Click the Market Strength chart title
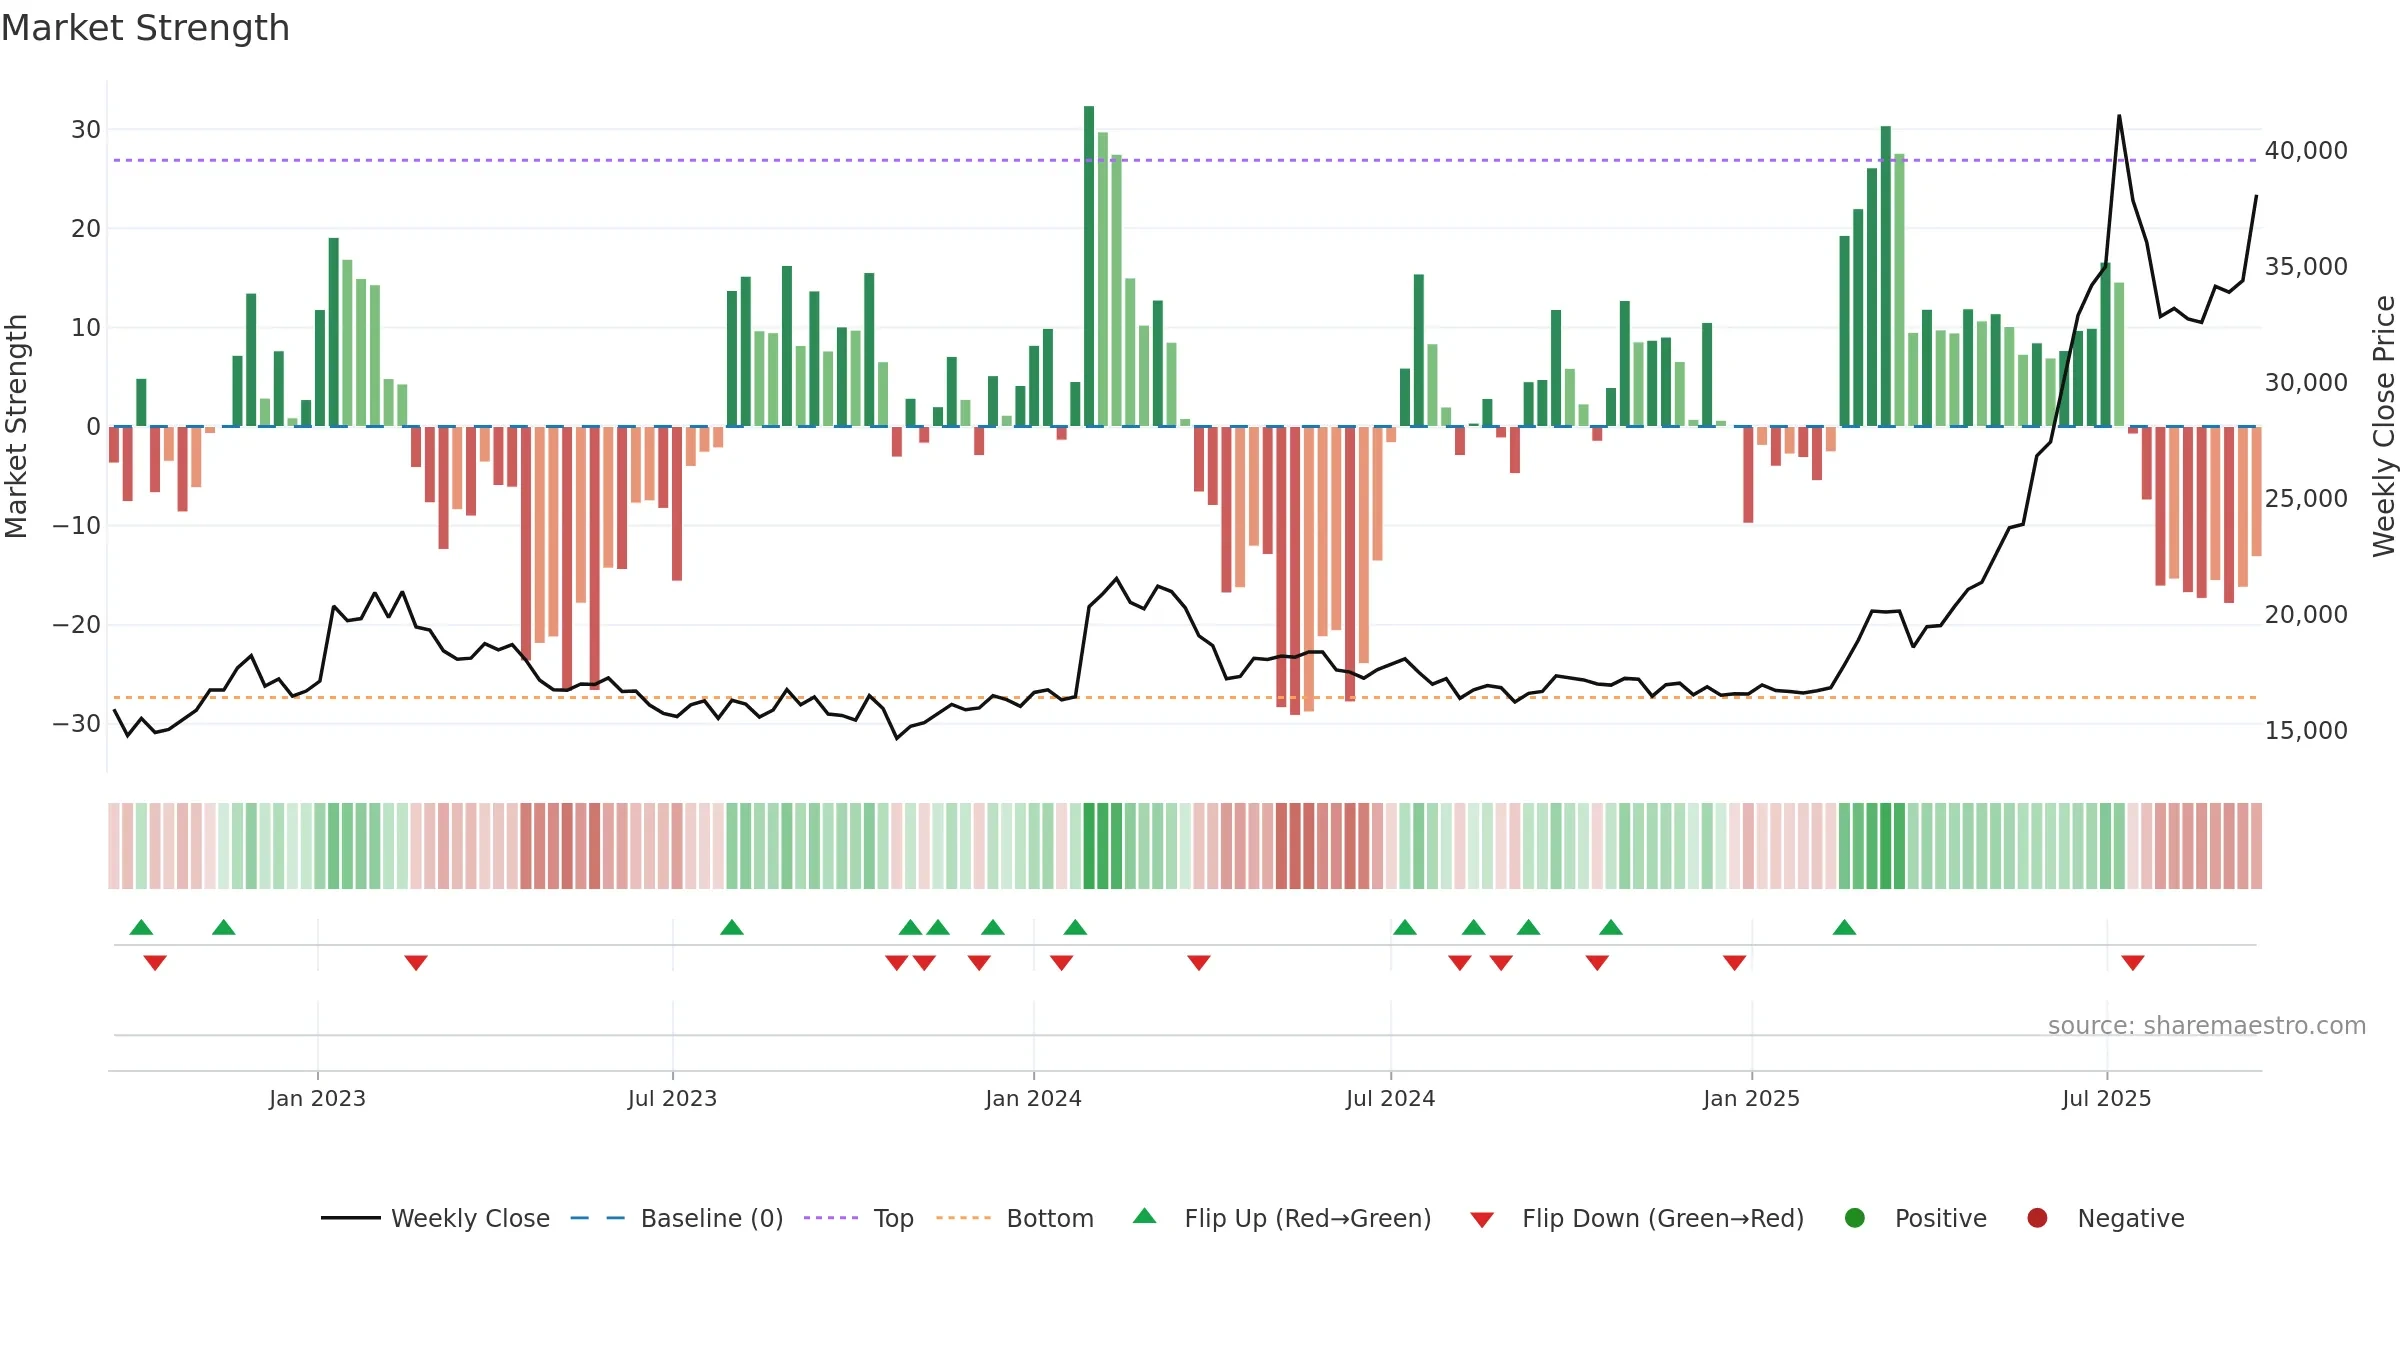Viewport: 2400px width, 1350px height. pos(145,28)
